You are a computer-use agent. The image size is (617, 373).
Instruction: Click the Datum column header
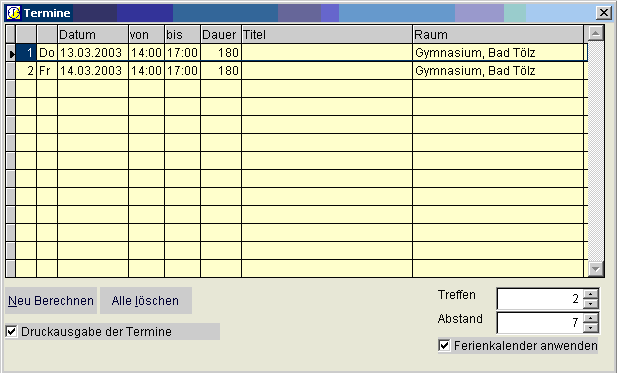pos(93,35)
